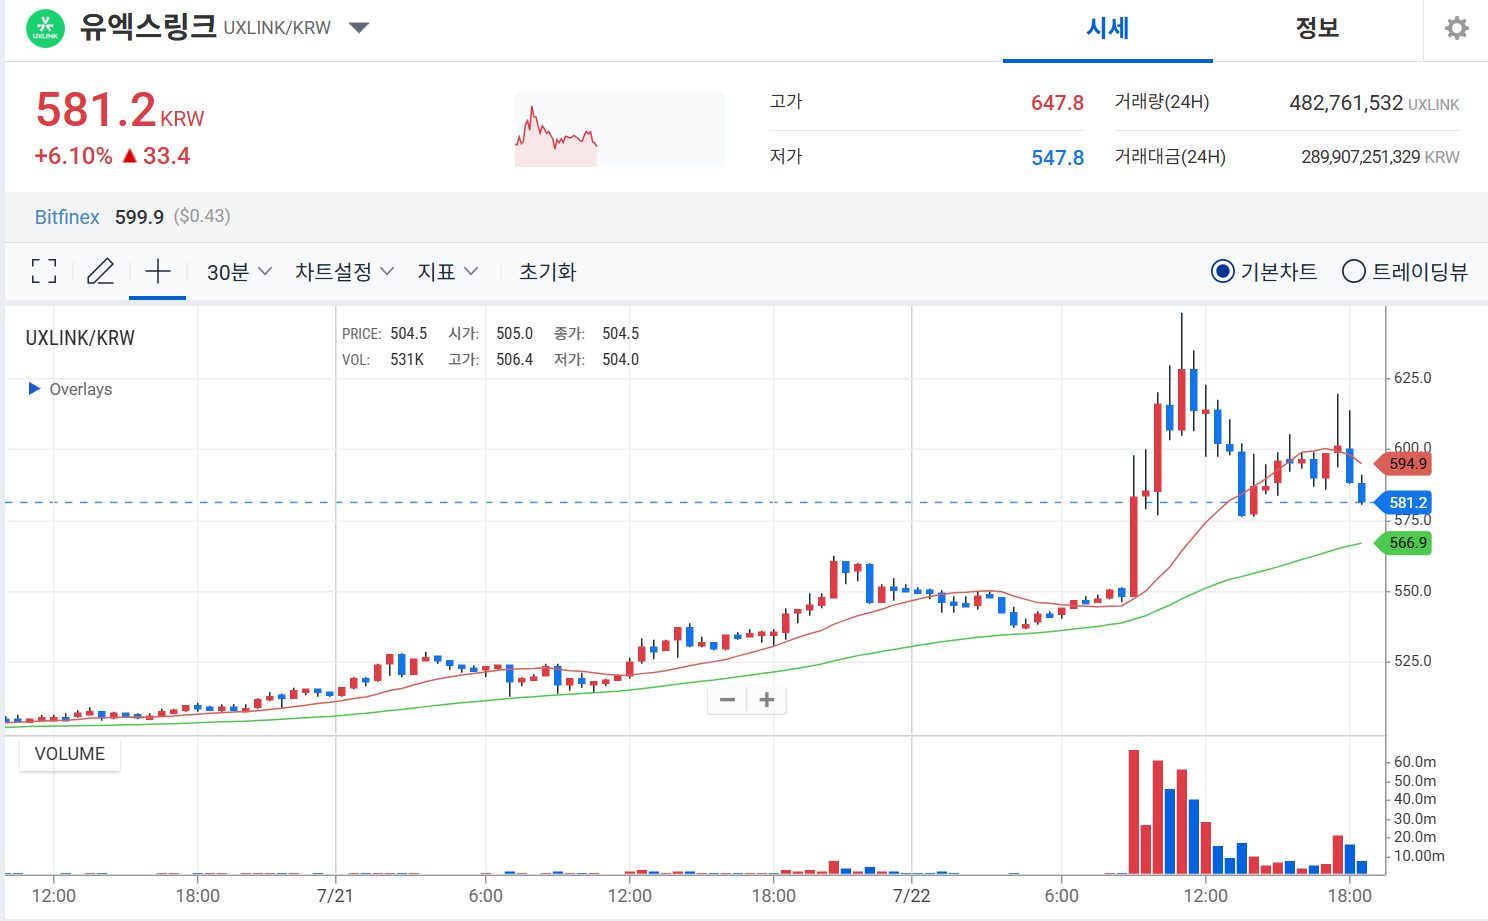Open the 30분 interval dropdown
The height and width of the screenshot is (921, 1488).
(239, 272)
